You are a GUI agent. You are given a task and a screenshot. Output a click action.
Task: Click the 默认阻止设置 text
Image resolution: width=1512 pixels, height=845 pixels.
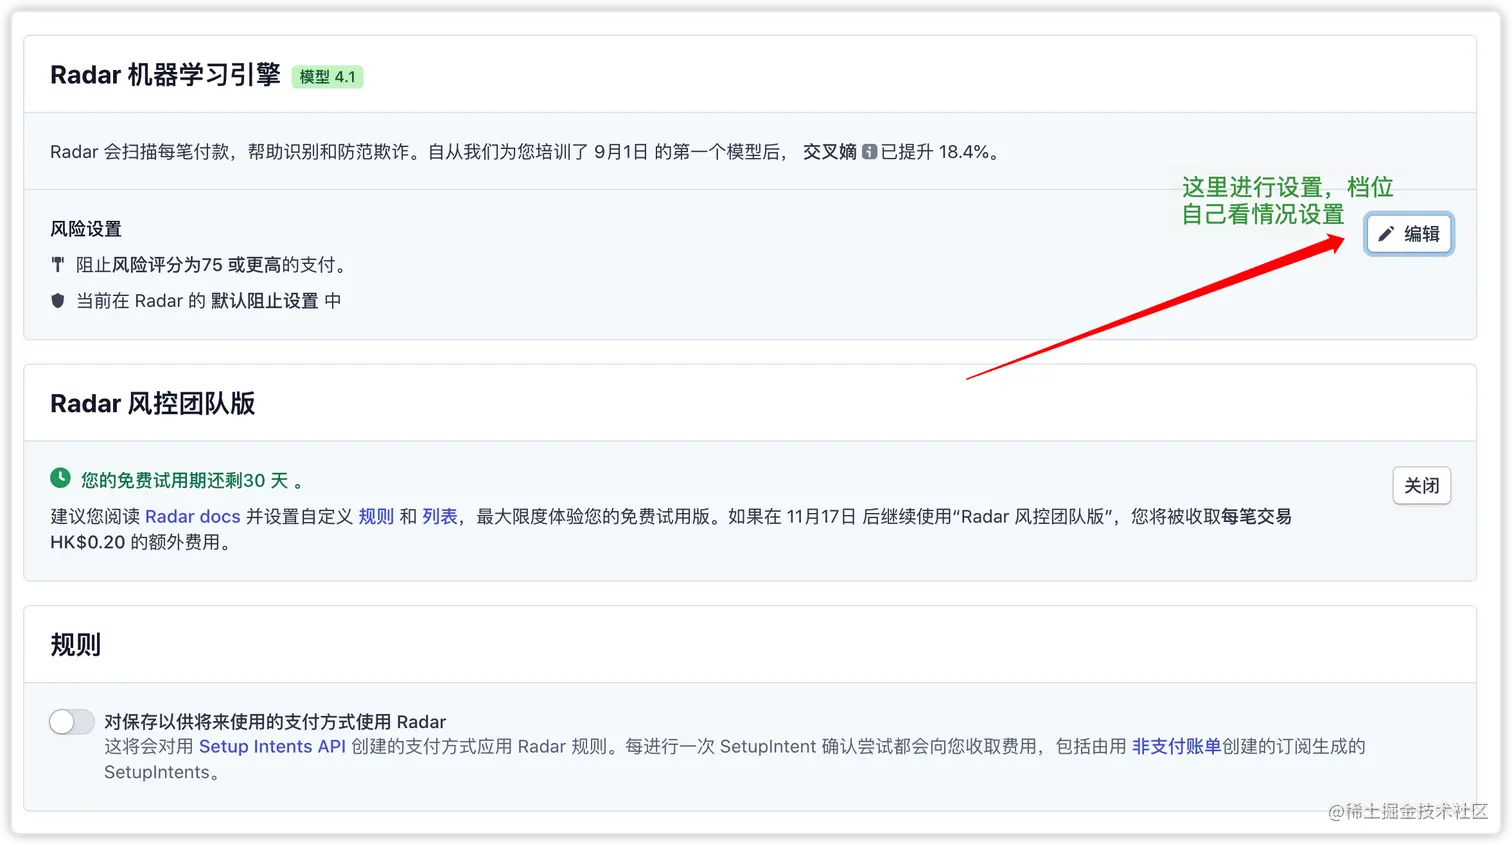click(x=264, y=301)
